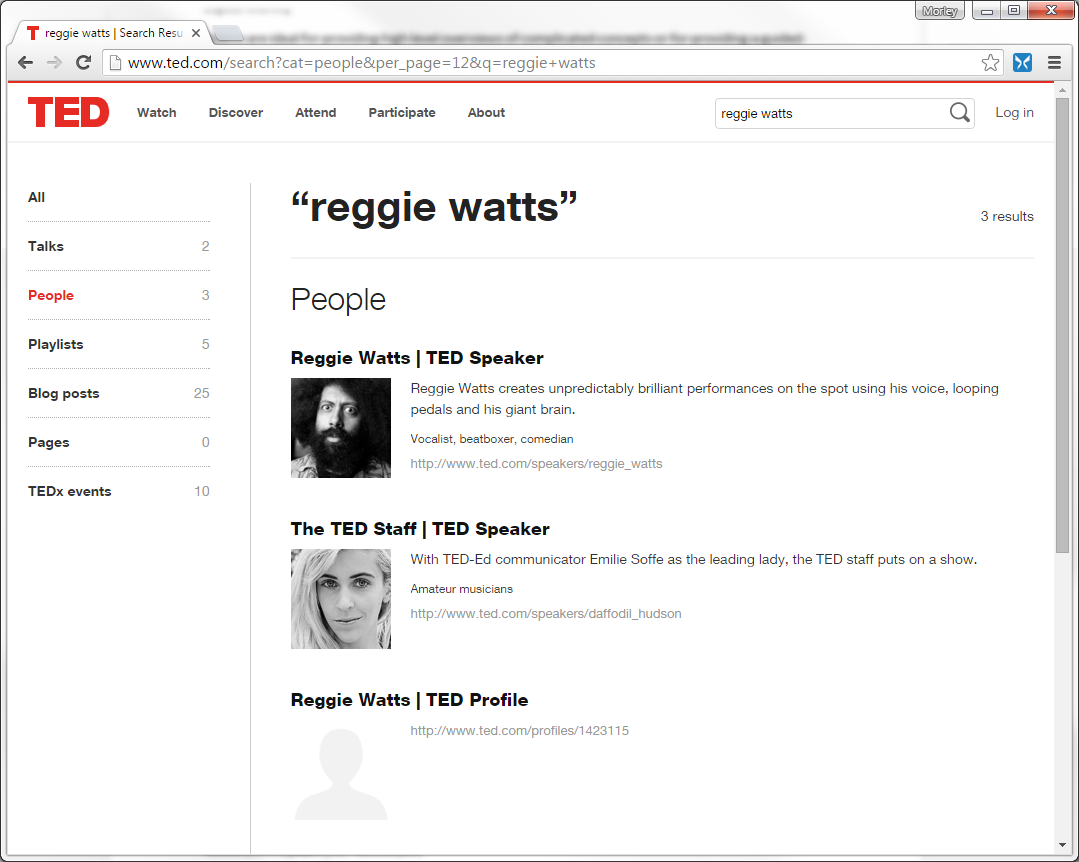Open The TED Staff speaker link
1079x862 pixels.
coord(420,529)
